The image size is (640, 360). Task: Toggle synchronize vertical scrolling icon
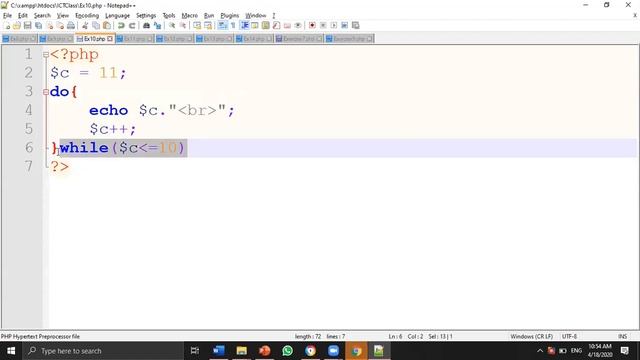(197, 25)
